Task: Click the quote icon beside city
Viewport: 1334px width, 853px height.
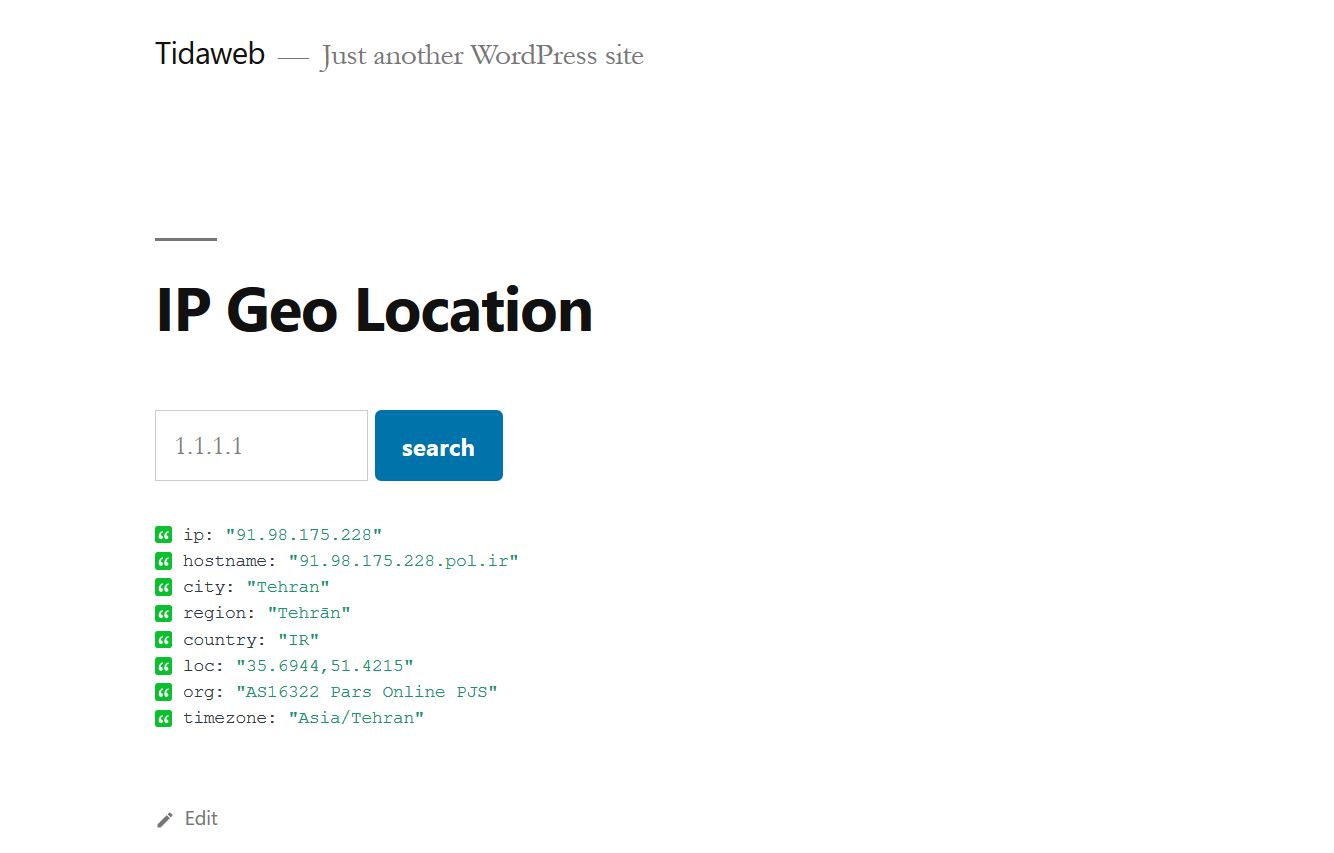Action: (164, 587)
